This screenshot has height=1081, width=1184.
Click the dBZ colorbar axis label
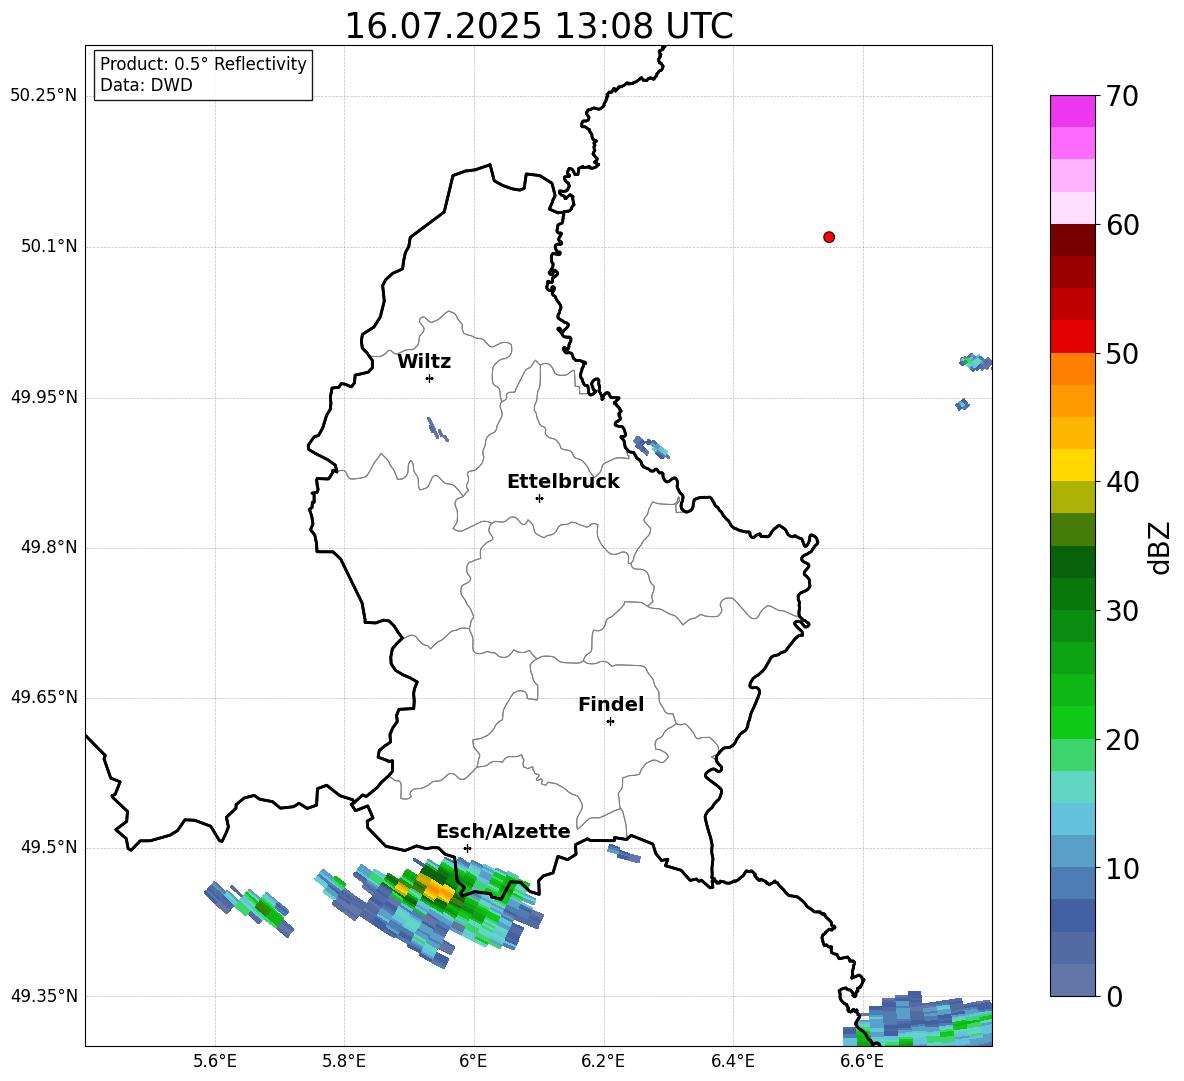[1158, 547]
